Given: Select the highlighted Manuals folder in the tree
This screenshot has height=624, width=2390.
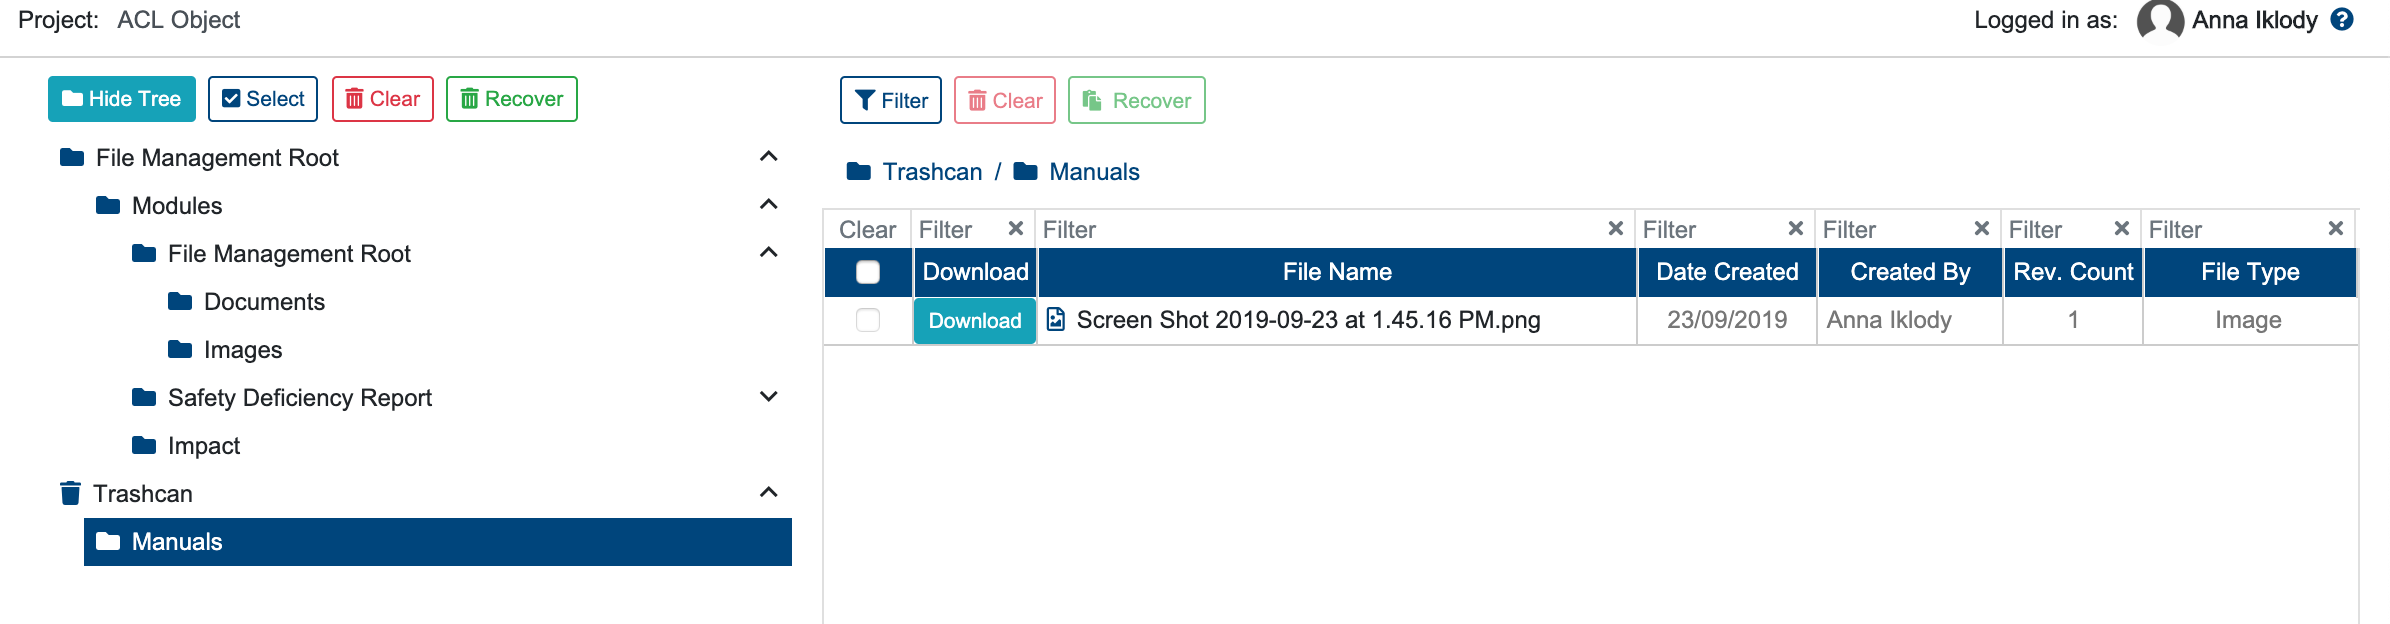Looking at the screenshot, I should click(x=438, y=542).
